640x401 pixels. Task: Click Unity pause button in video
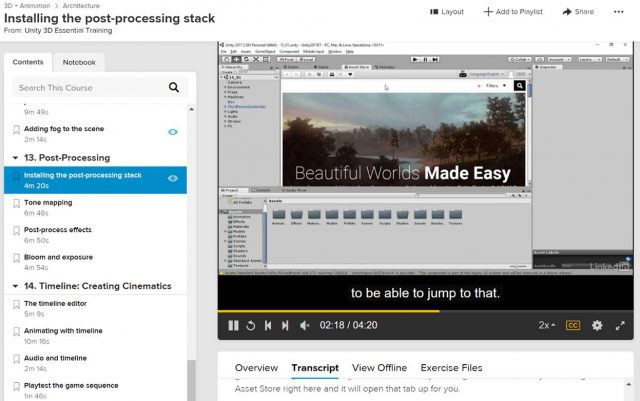tap(425, 60)
